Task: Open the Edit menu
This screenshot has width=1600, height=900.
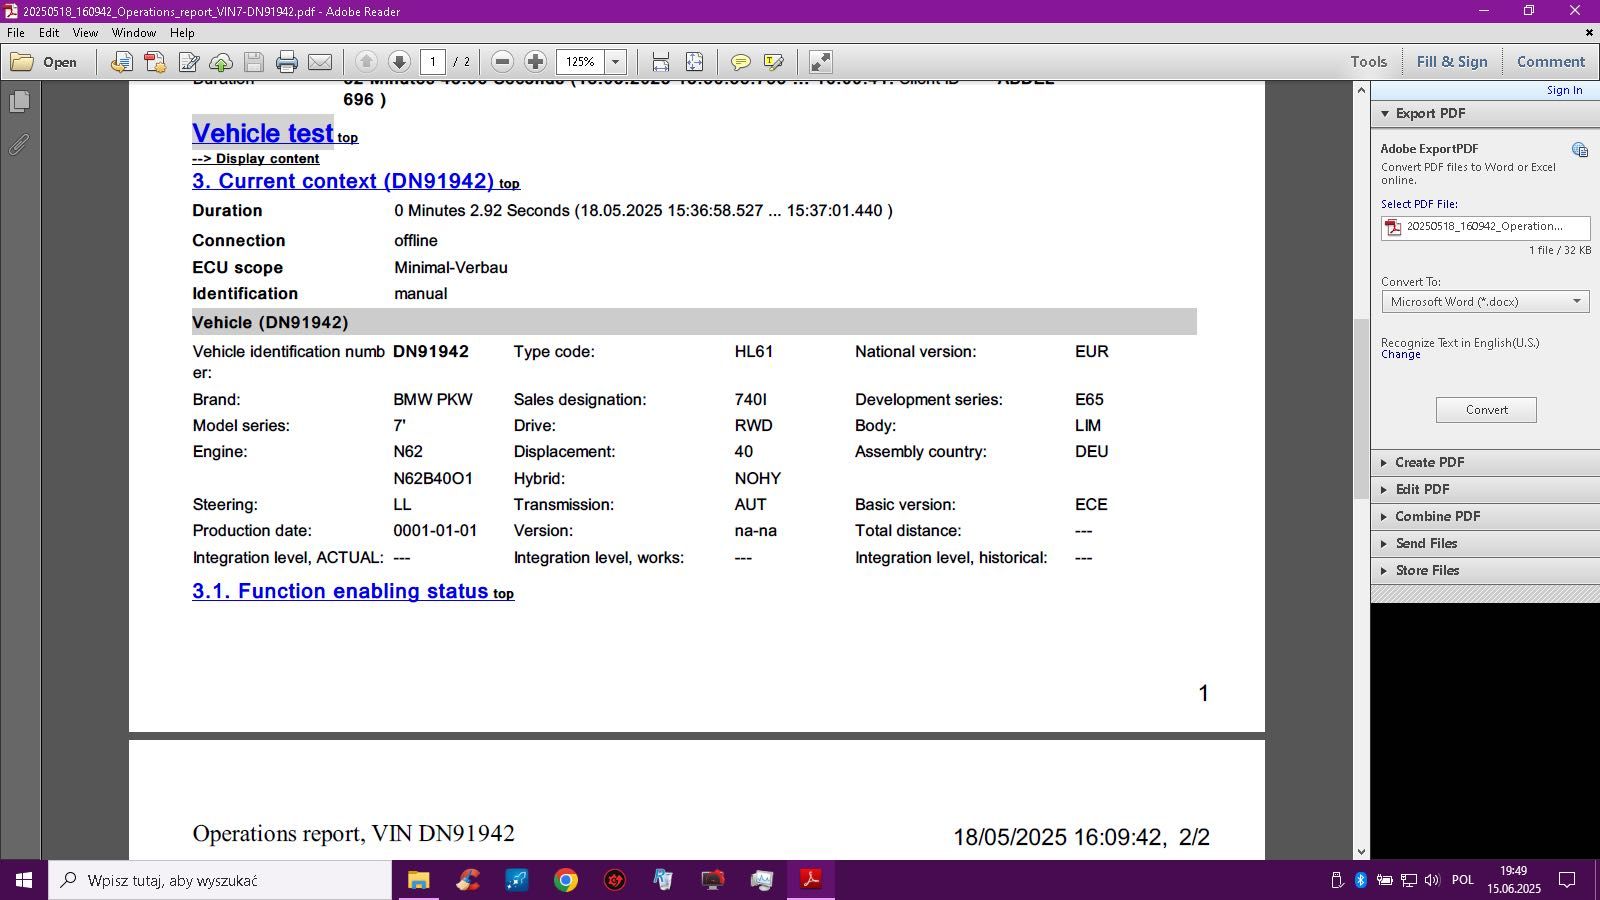Action: point(49,33)
